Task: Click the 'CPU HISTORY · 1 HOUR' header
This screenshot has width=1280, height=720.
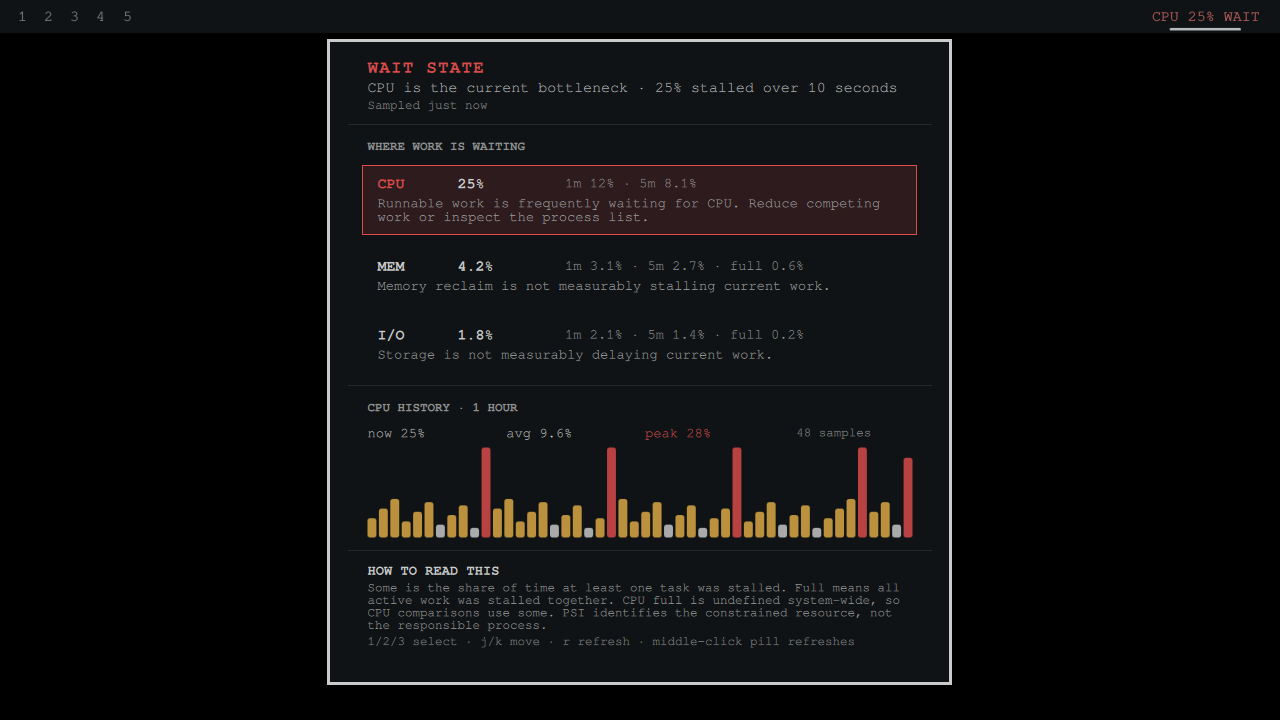Action: (442, 408)
